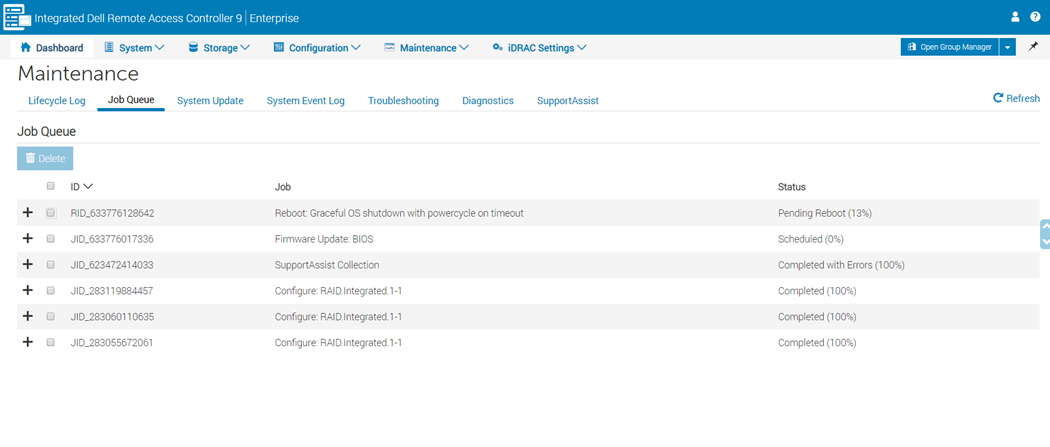This screenshot has width=1050, height=447.
Task: Click the Delete button
Action: (x=45, y=159)
